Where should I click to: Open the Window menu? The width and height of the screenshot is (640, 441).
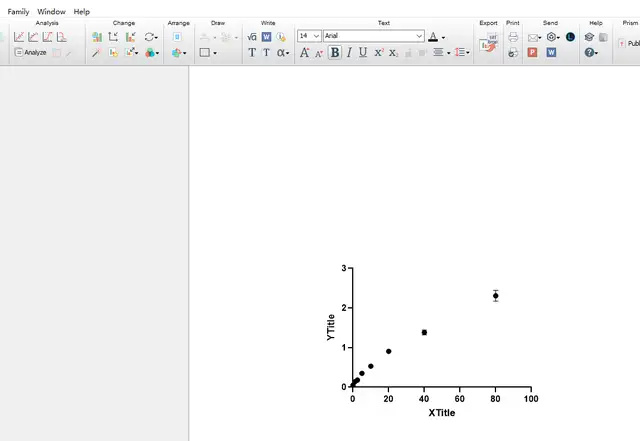tap(51, 12)
